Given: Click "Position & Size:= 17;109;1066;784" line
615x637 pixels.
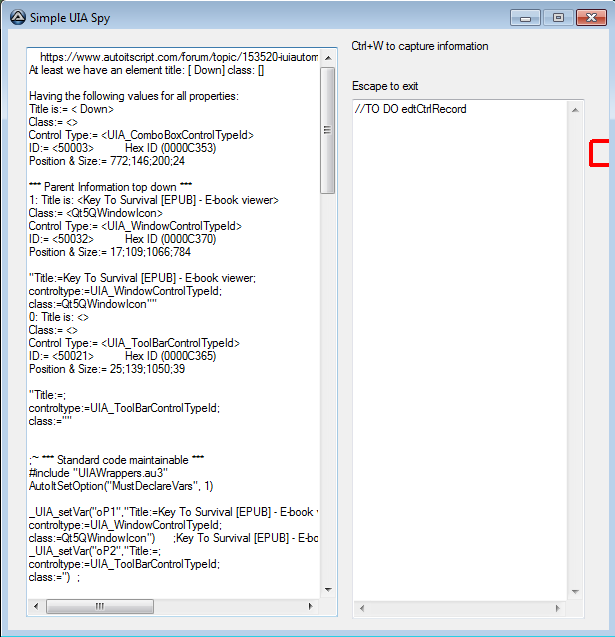Looking at the screenshot, I should 110,252.
